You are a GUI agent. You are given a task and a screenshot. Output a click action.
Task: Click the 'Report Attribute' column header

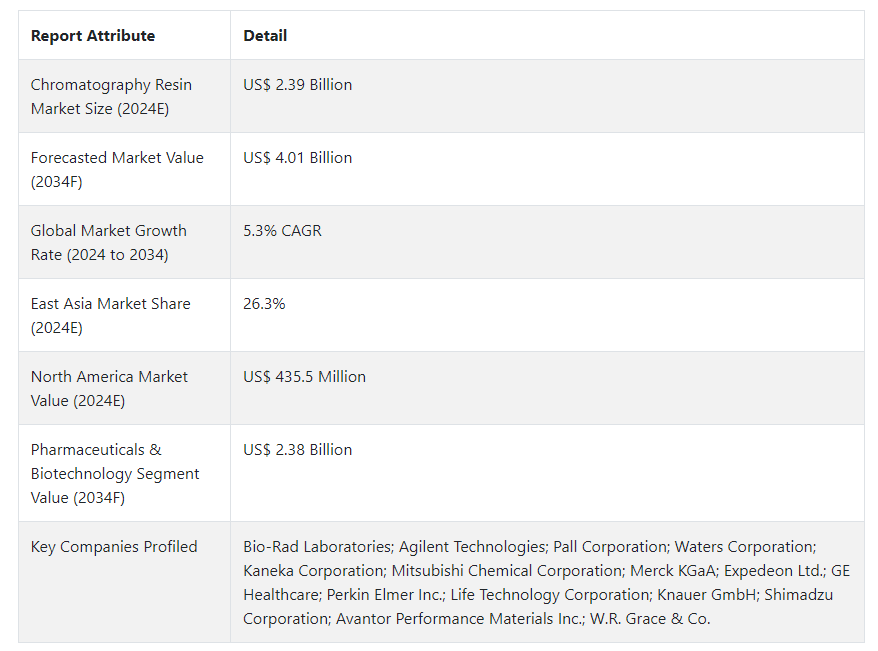[93, 36]
